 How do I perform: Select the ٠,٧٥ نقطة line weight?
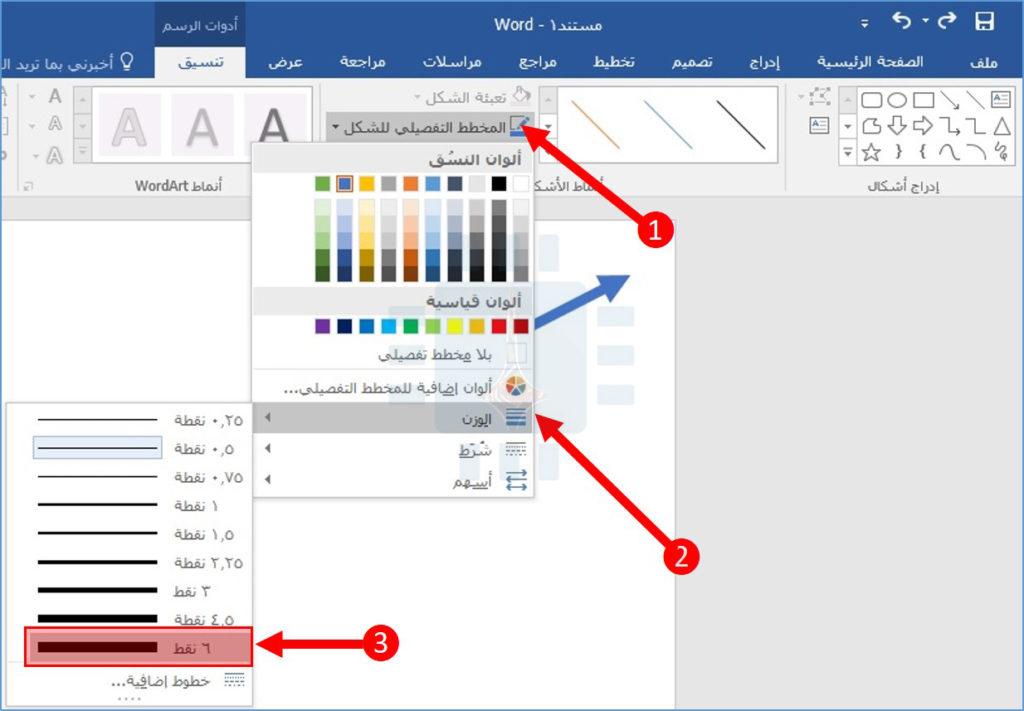click(x=129, y=477)
